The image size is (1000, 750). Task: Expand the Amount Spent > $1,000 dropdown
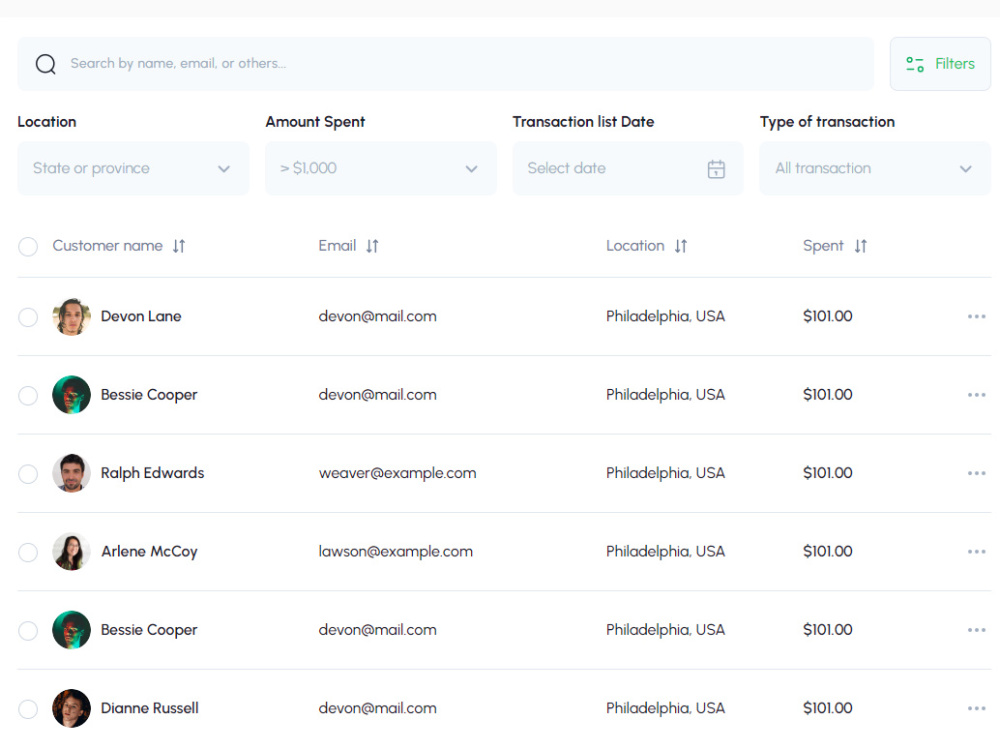[x=381, y=168]
